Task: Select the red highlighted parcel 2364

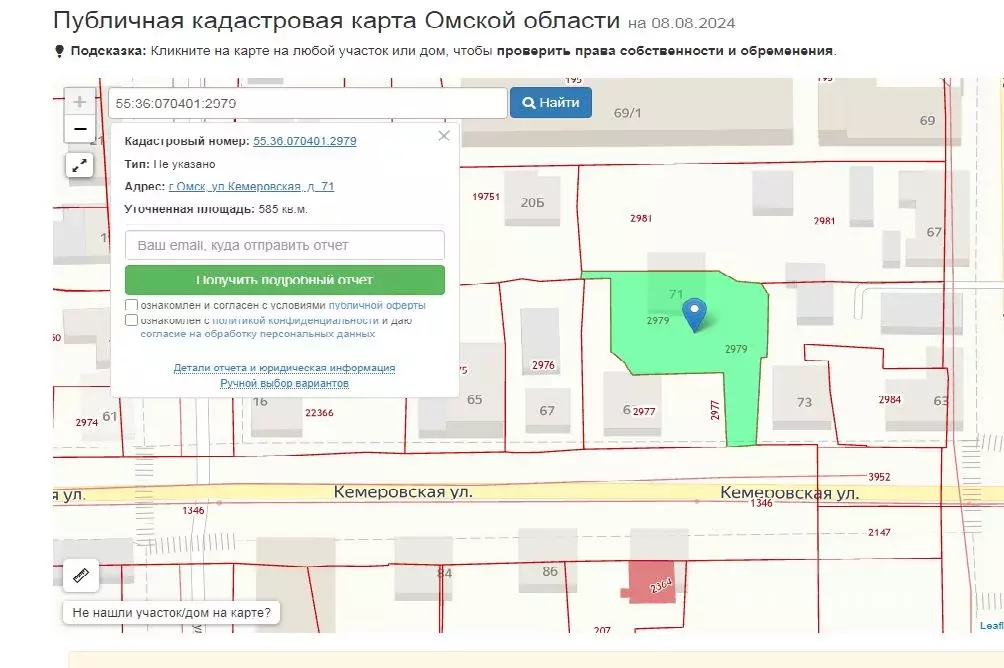Action: click(x=653, y=582)
